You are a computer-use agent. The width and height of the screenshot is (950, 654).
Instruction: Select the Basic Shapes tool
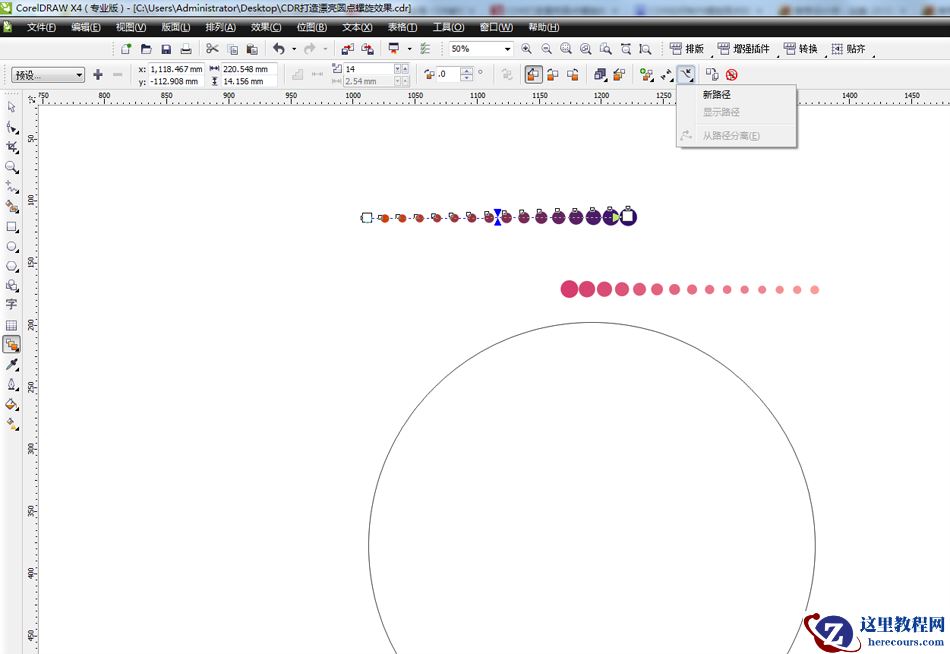(12, 285)
